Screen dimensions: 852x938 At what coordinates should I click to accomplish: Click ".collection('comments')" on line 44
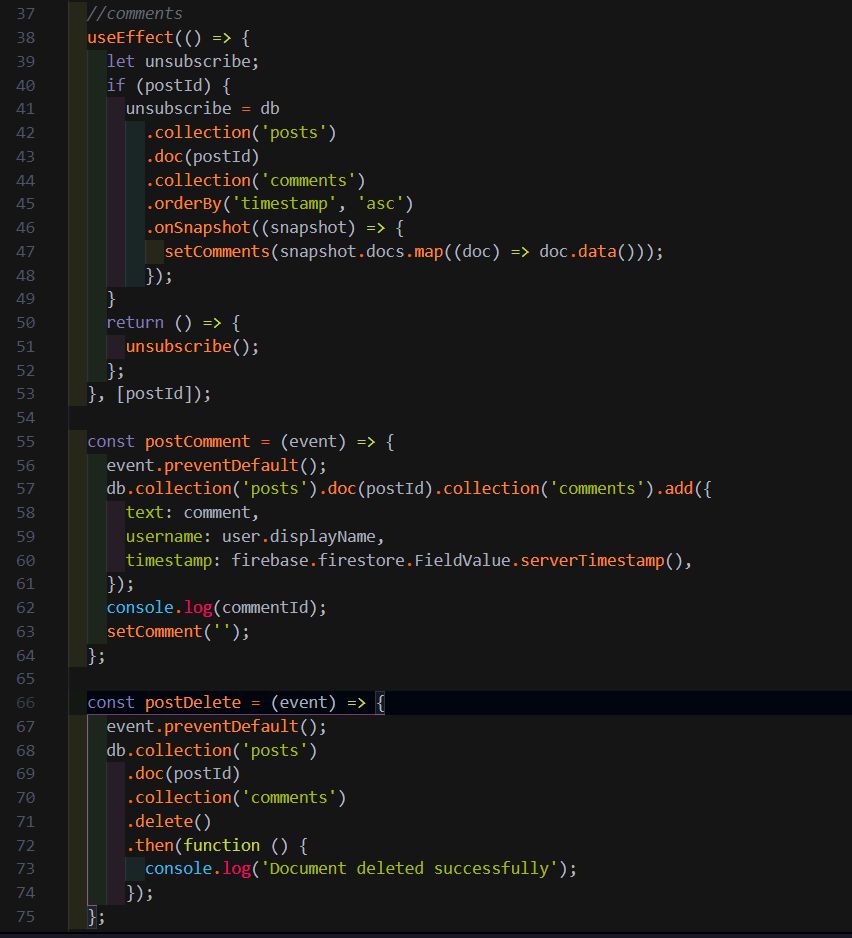click(255, 180)
